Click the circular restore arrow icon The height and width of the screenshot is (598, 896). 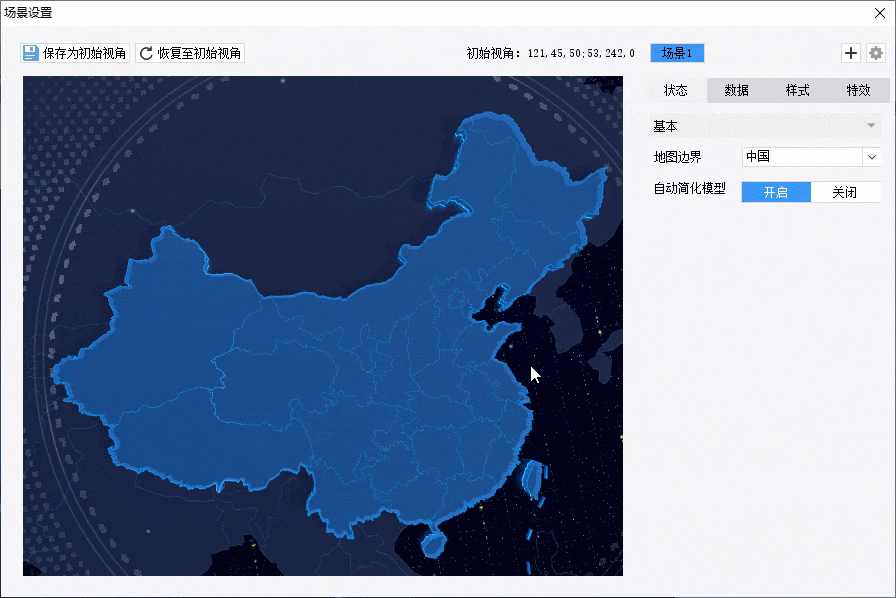point(146,53)
